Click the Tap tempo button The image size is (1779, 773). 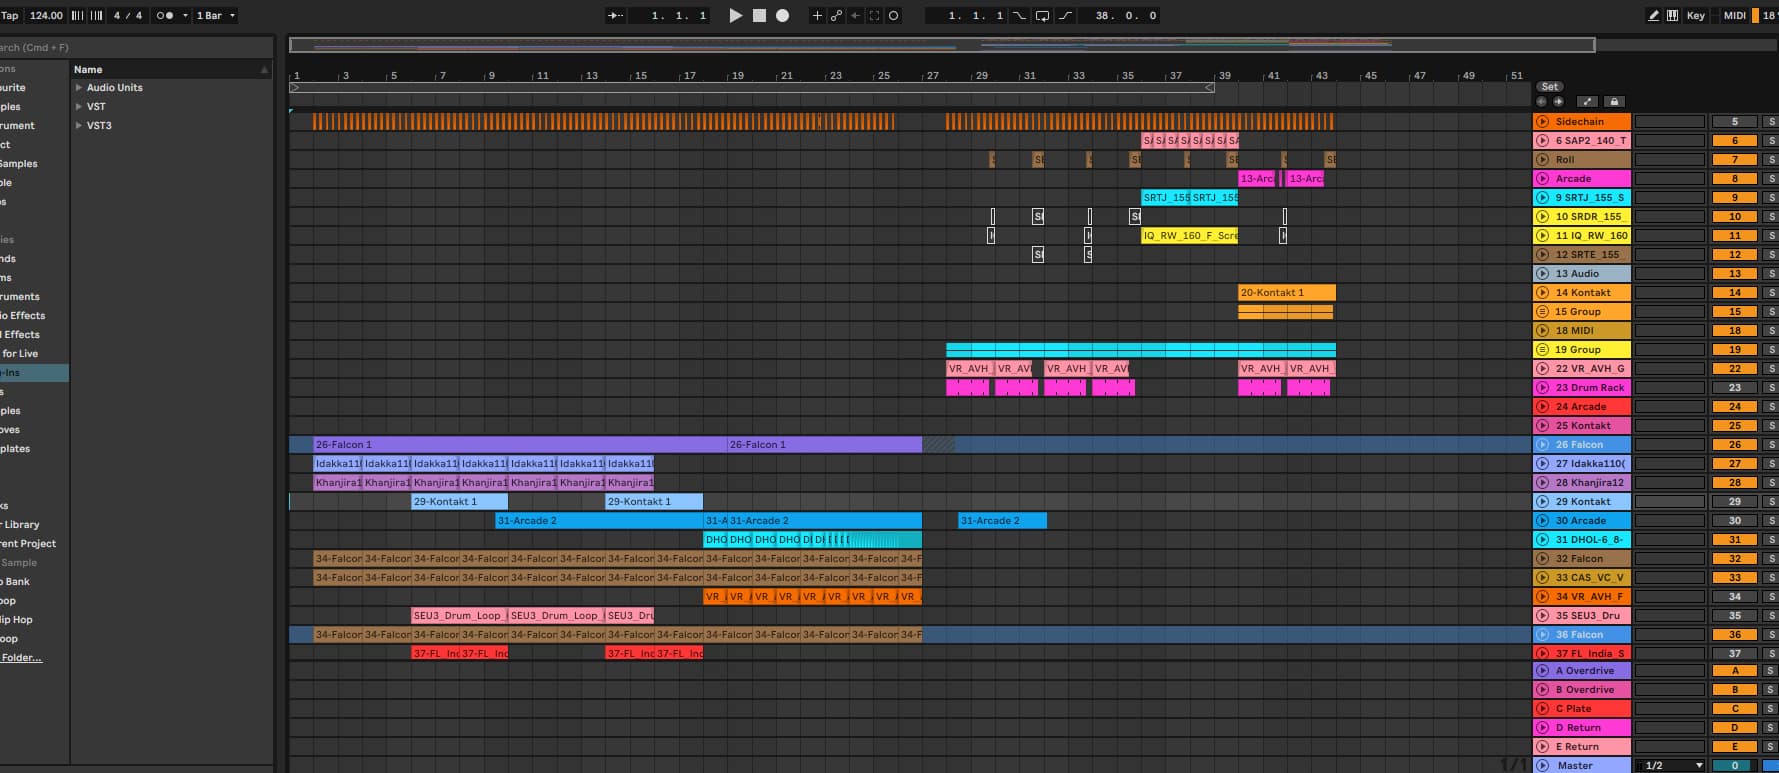coord(10,15)
